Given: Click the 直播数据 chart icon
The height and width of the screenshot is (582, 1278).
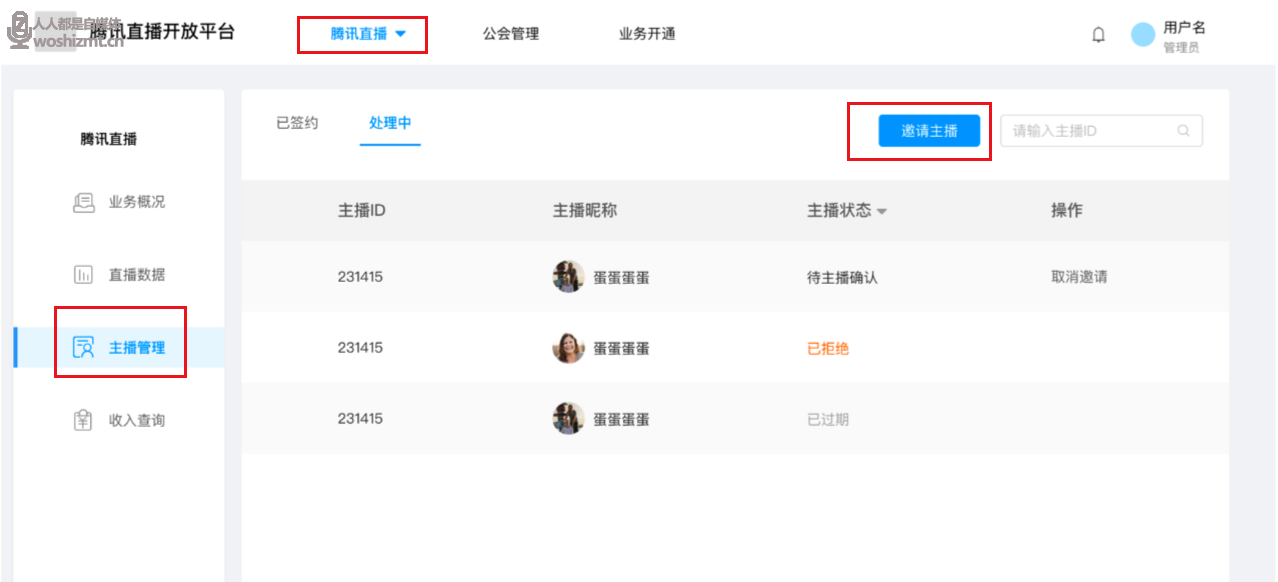Looking at the screenshot, I should [84, 275].
